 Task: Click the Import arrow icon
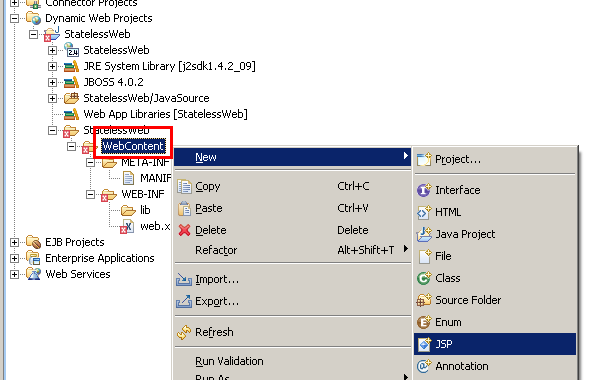(x=184, y=280)
